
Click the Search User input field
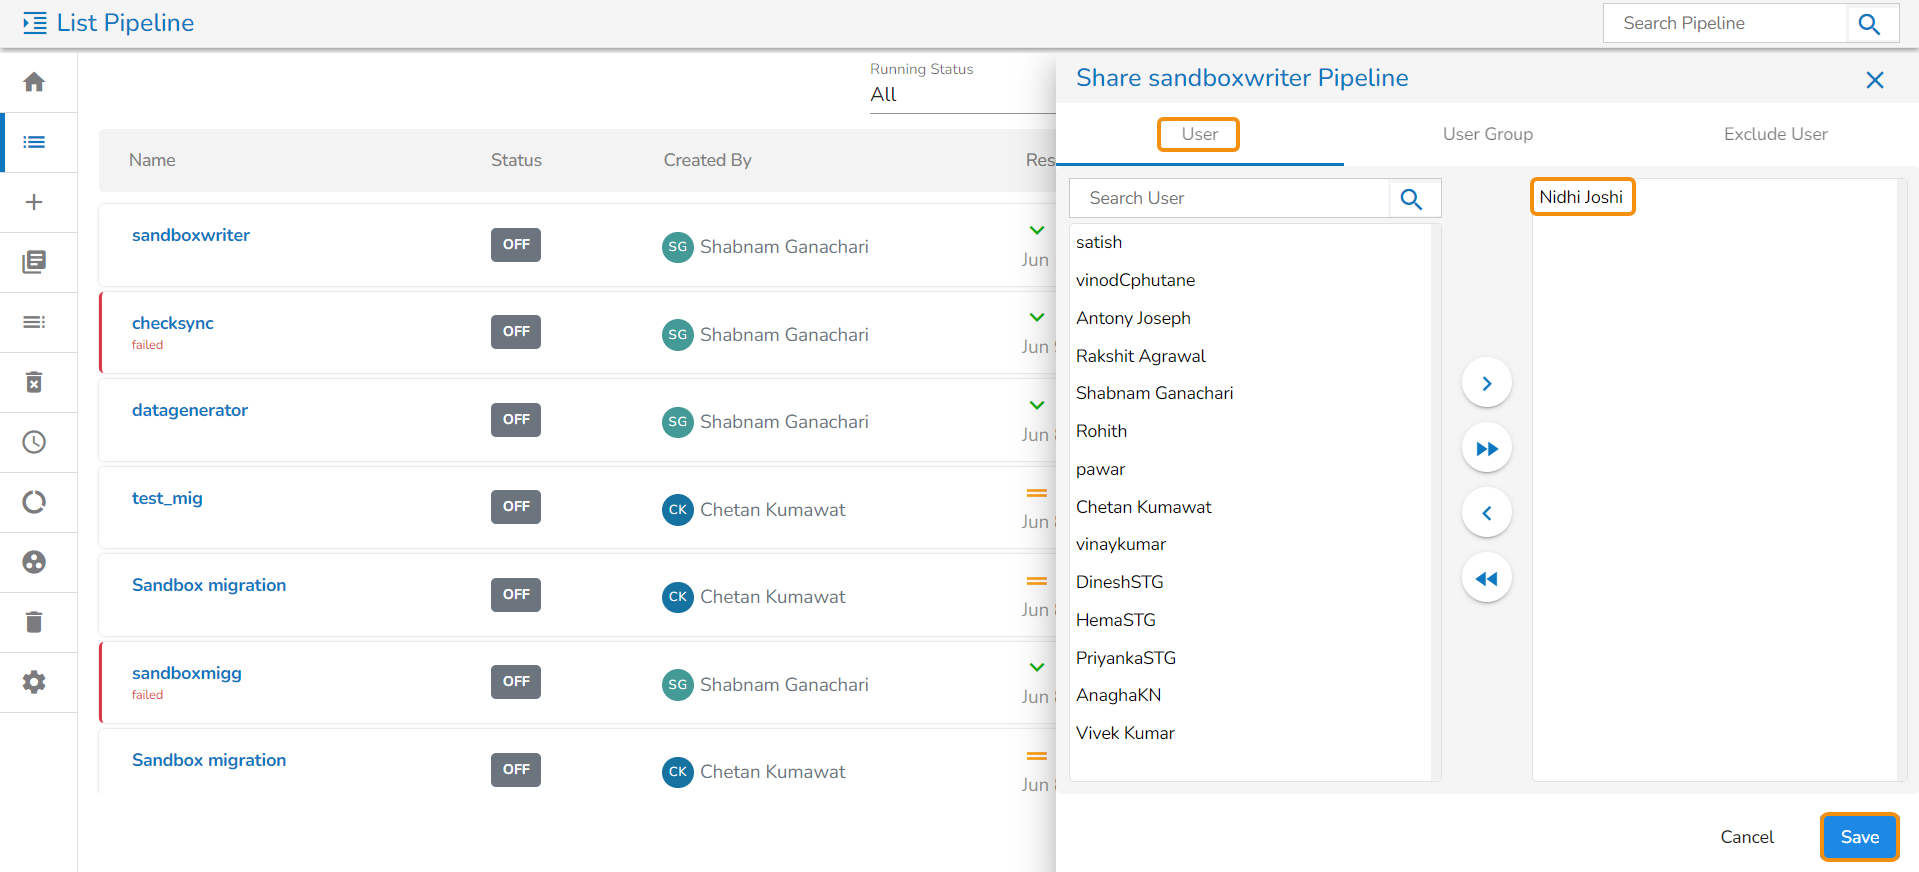coord(1230,198)
